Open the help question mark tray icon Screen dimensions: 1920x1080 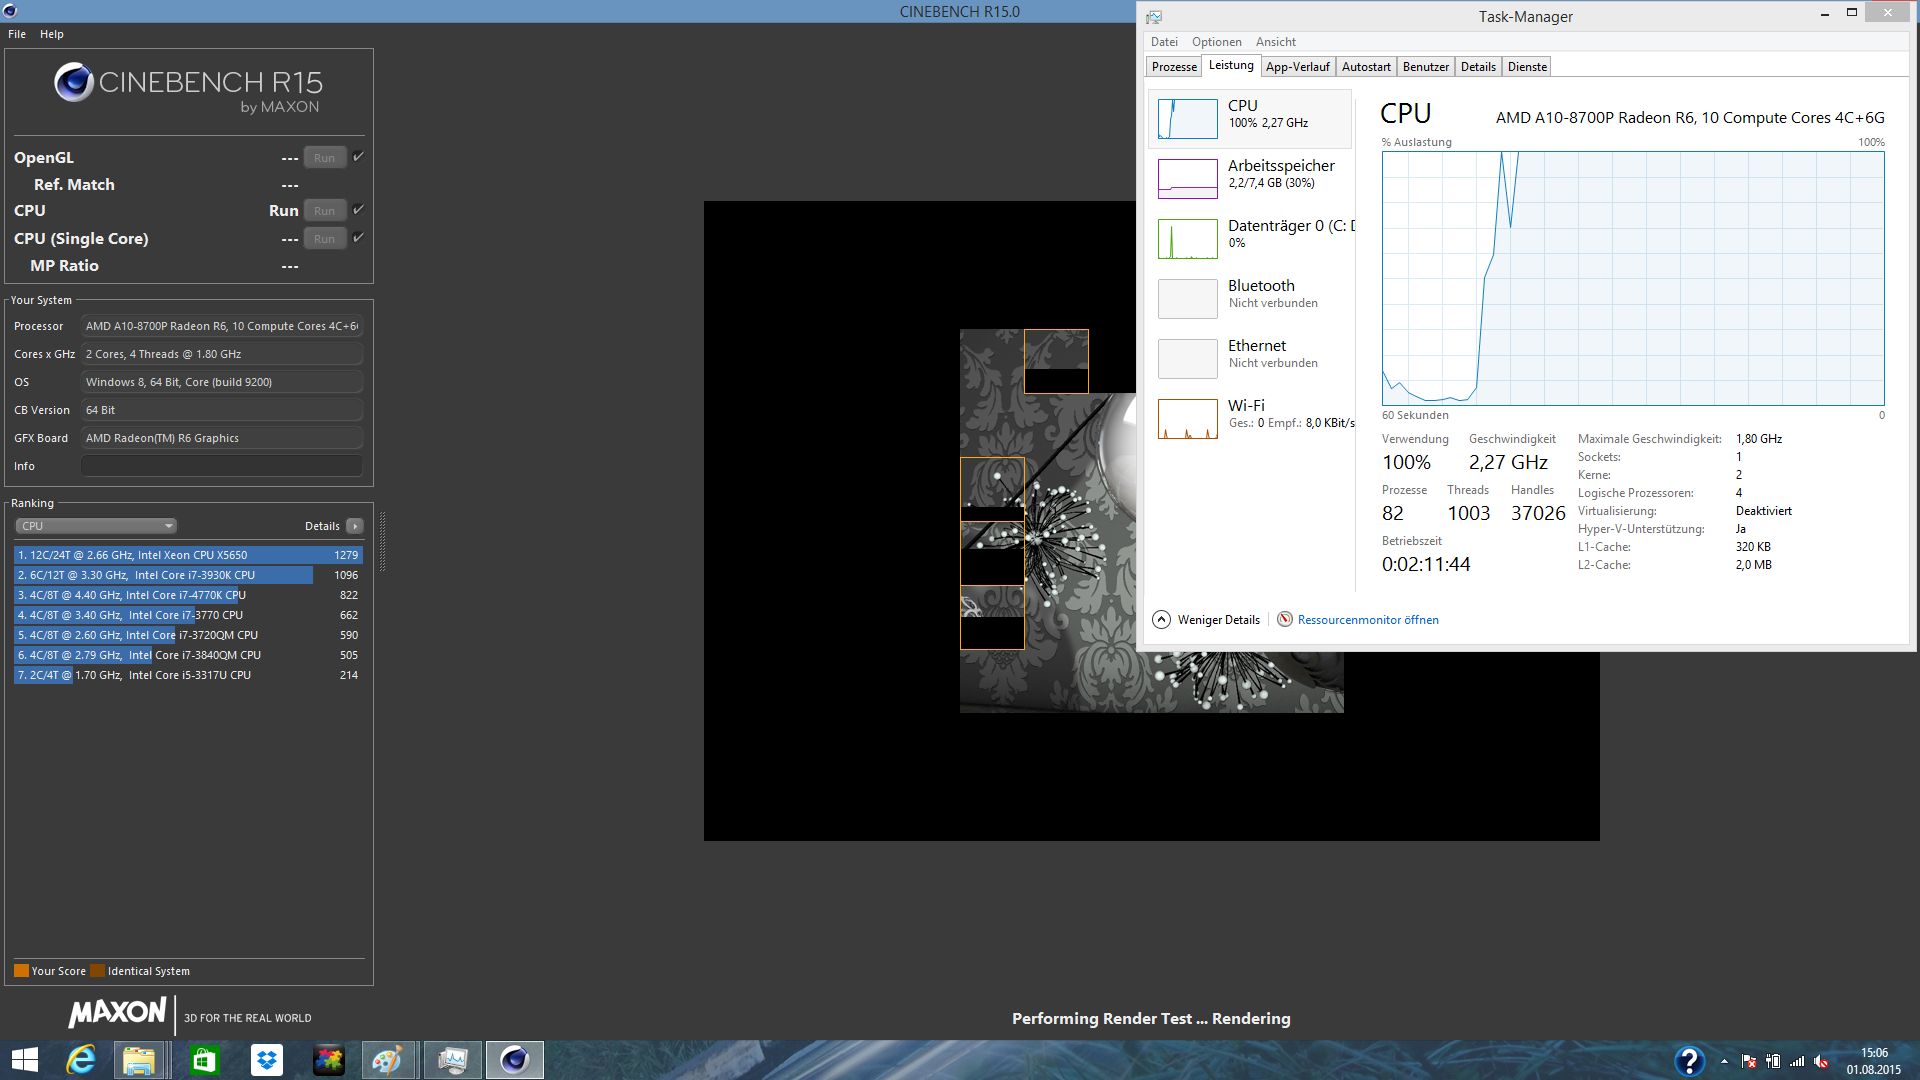1689,1060
